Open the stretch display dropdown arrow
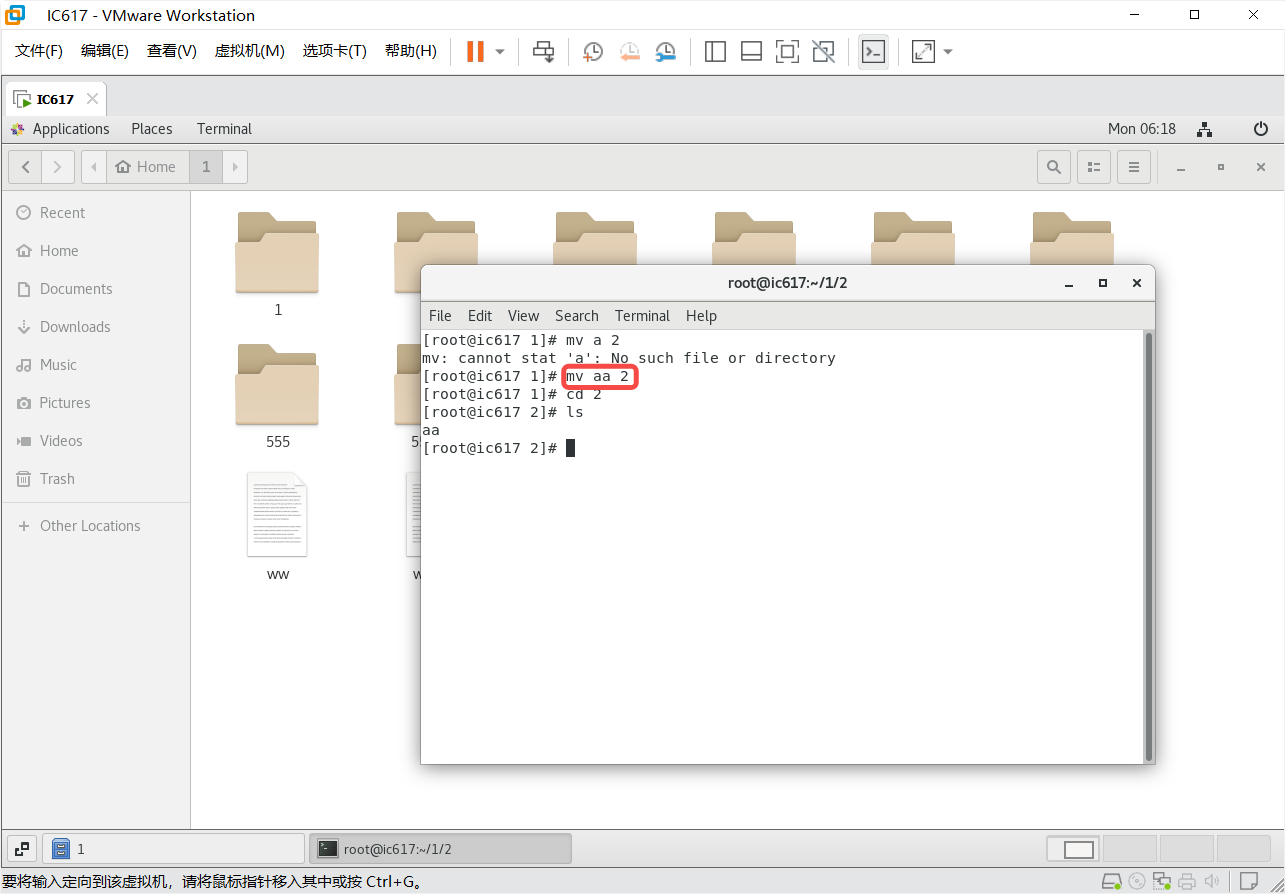 point(948,51)
